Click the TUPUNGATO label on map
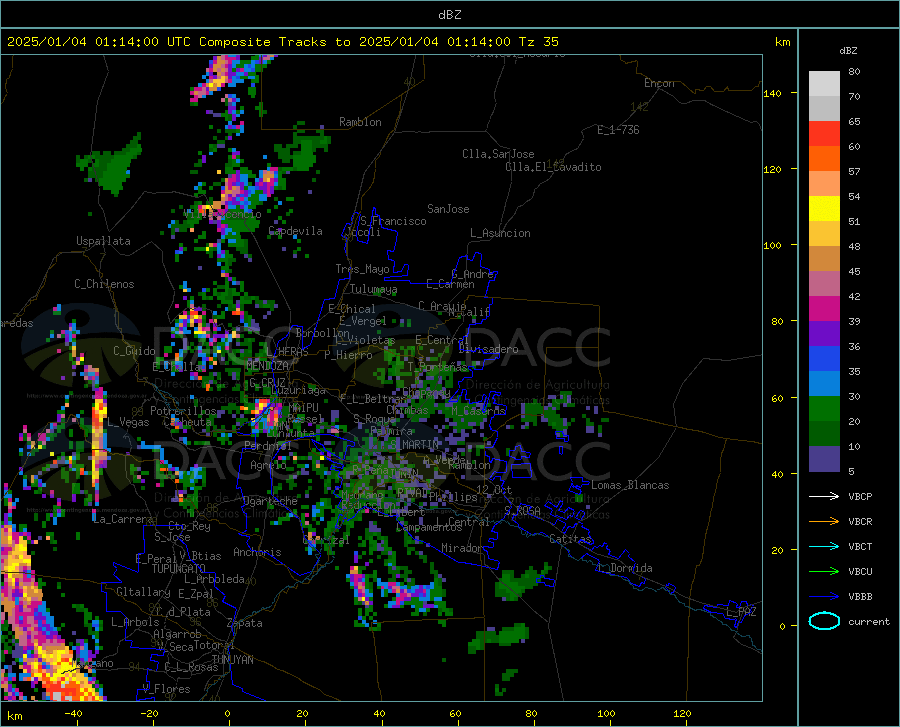The width and height of the screenshot is (900, 727). [179, 569]
